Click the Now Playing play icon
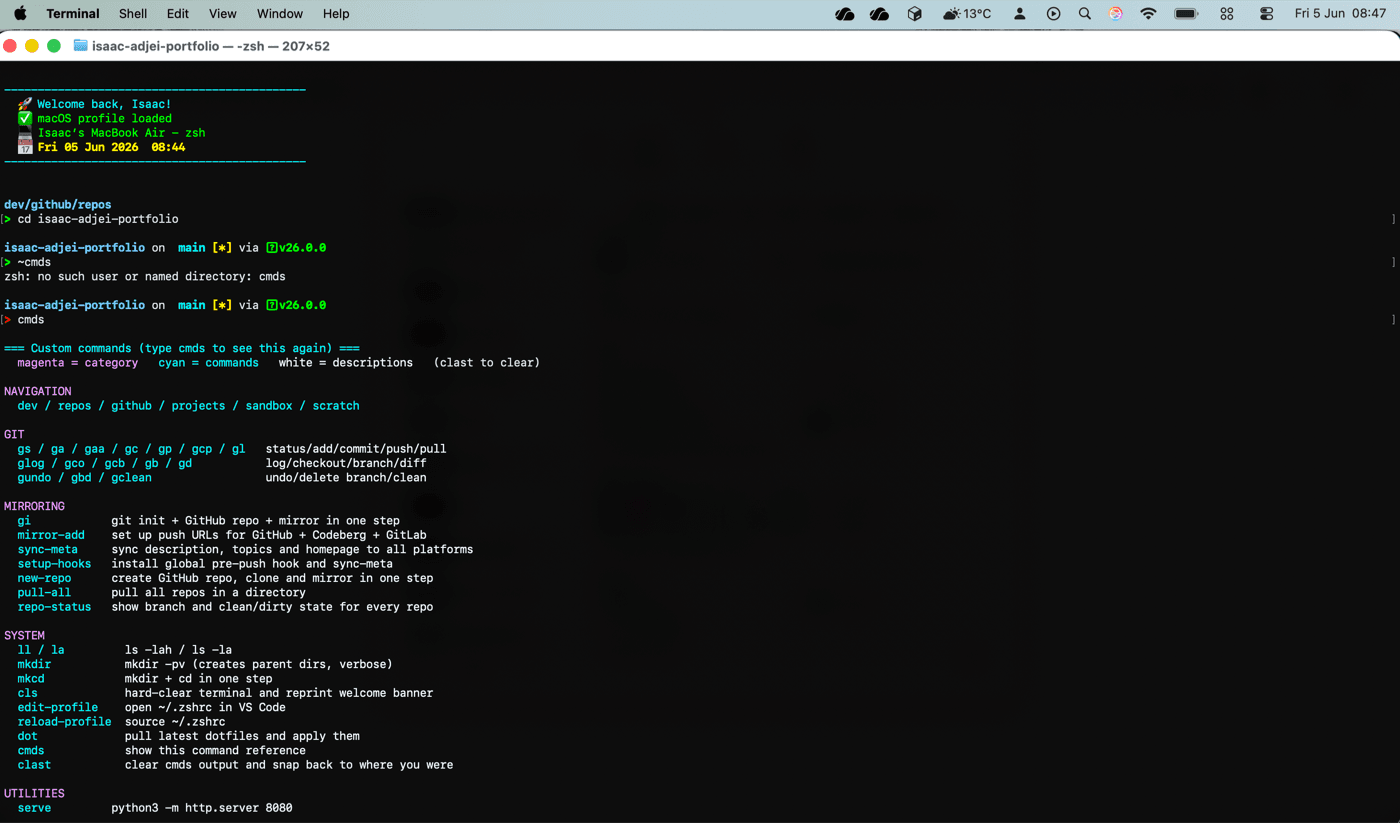Image resolution: width=1400 pixels, height=823 pixels. (x=1053, y=14)
